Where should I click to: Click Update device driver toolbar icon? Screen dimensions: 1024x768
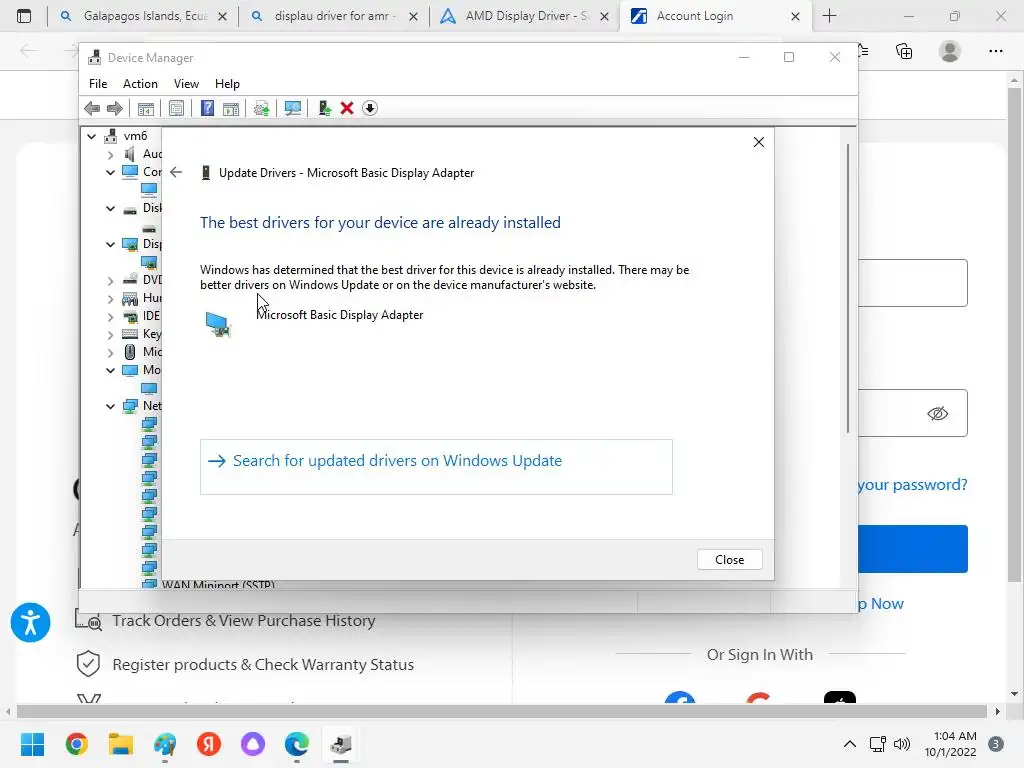point(261,108)
